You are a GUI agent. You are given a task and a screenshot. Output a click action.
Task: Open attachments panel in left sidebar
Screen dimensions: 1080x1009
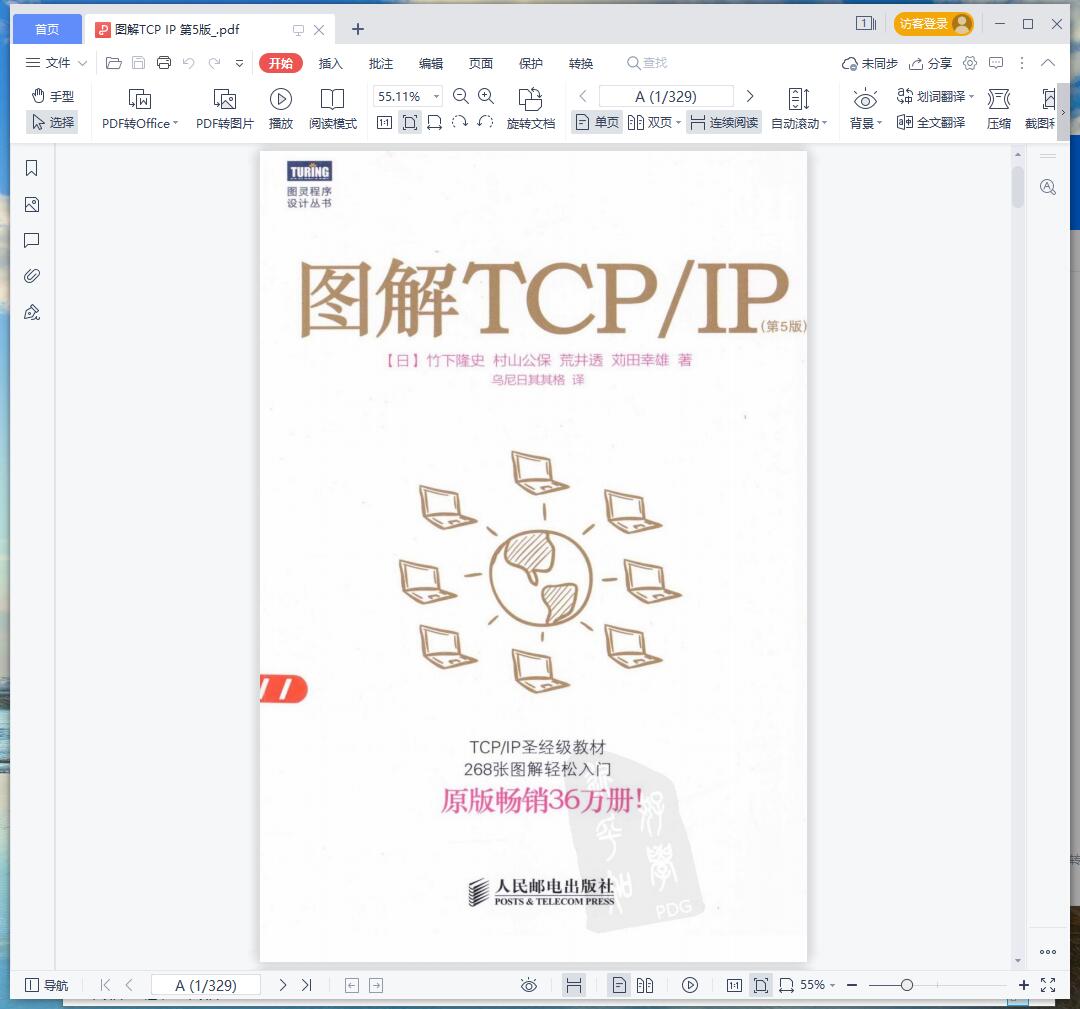click(x=32, y=276)
